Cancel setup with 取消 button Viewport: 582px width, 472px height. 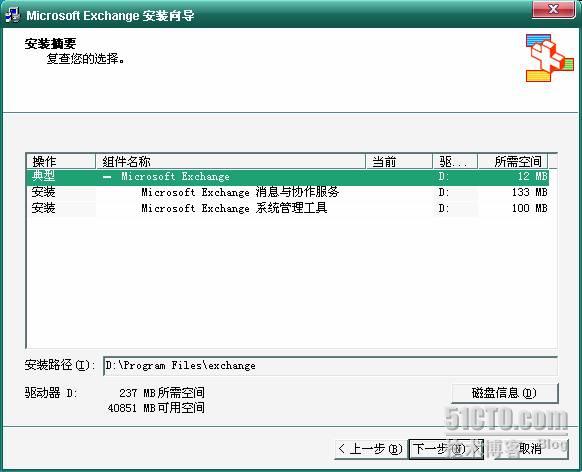click(x=530, y=449)
